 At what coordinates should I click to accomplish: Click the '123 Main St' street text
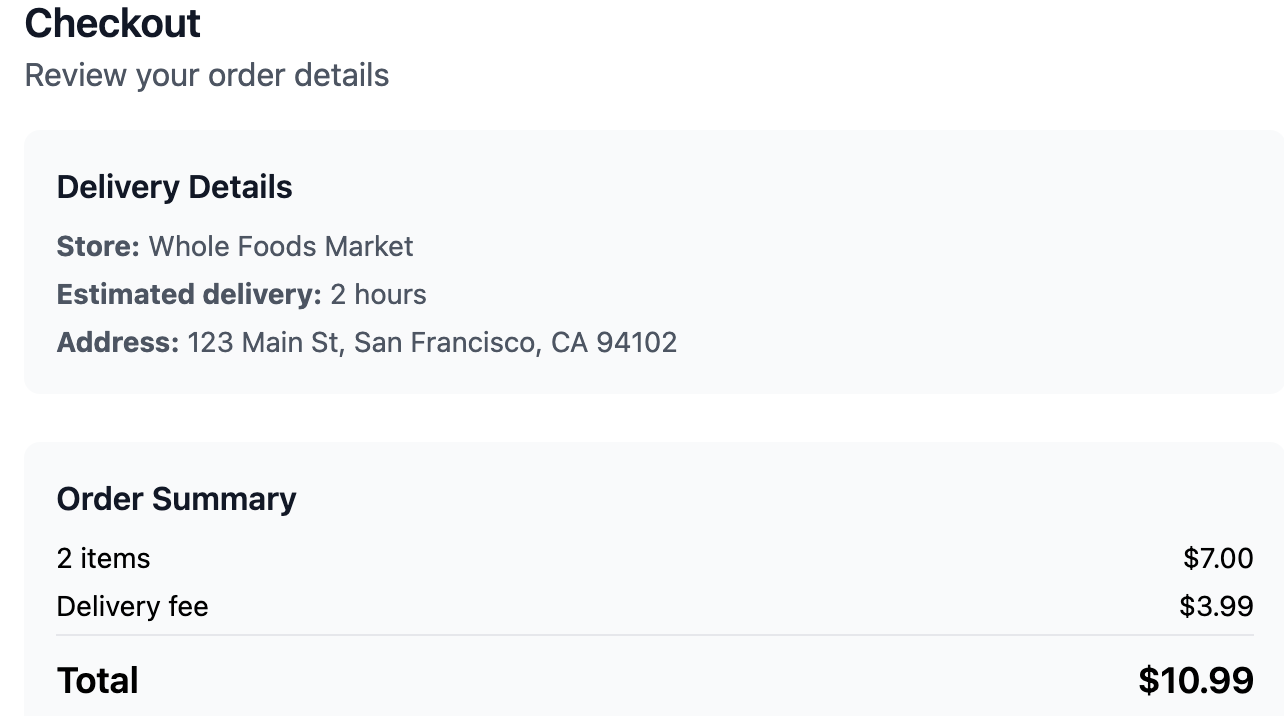click(x=263, y=342)
